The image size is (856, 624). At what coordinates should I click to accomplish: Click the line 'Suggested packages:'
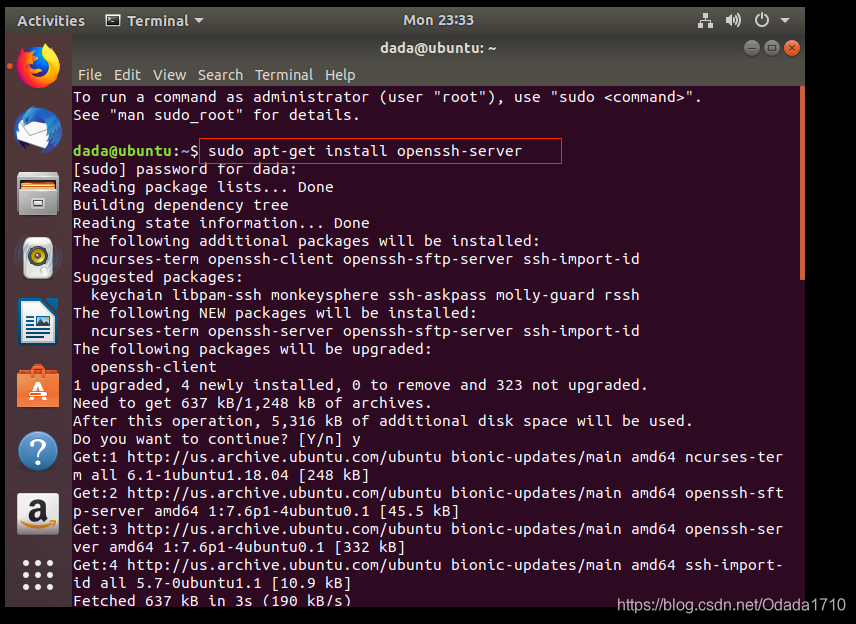158,277
